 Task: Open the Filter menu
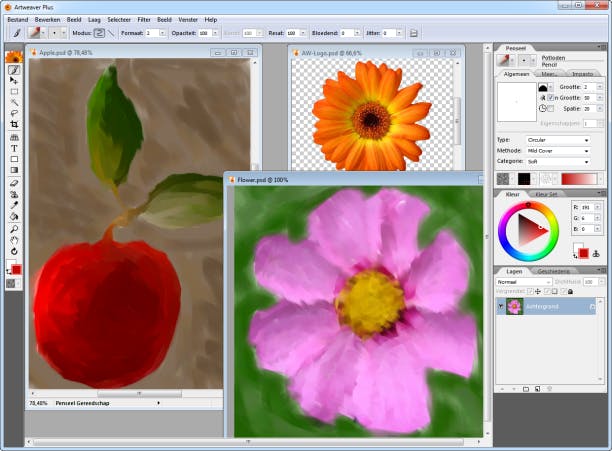click(x=144, y=19)
